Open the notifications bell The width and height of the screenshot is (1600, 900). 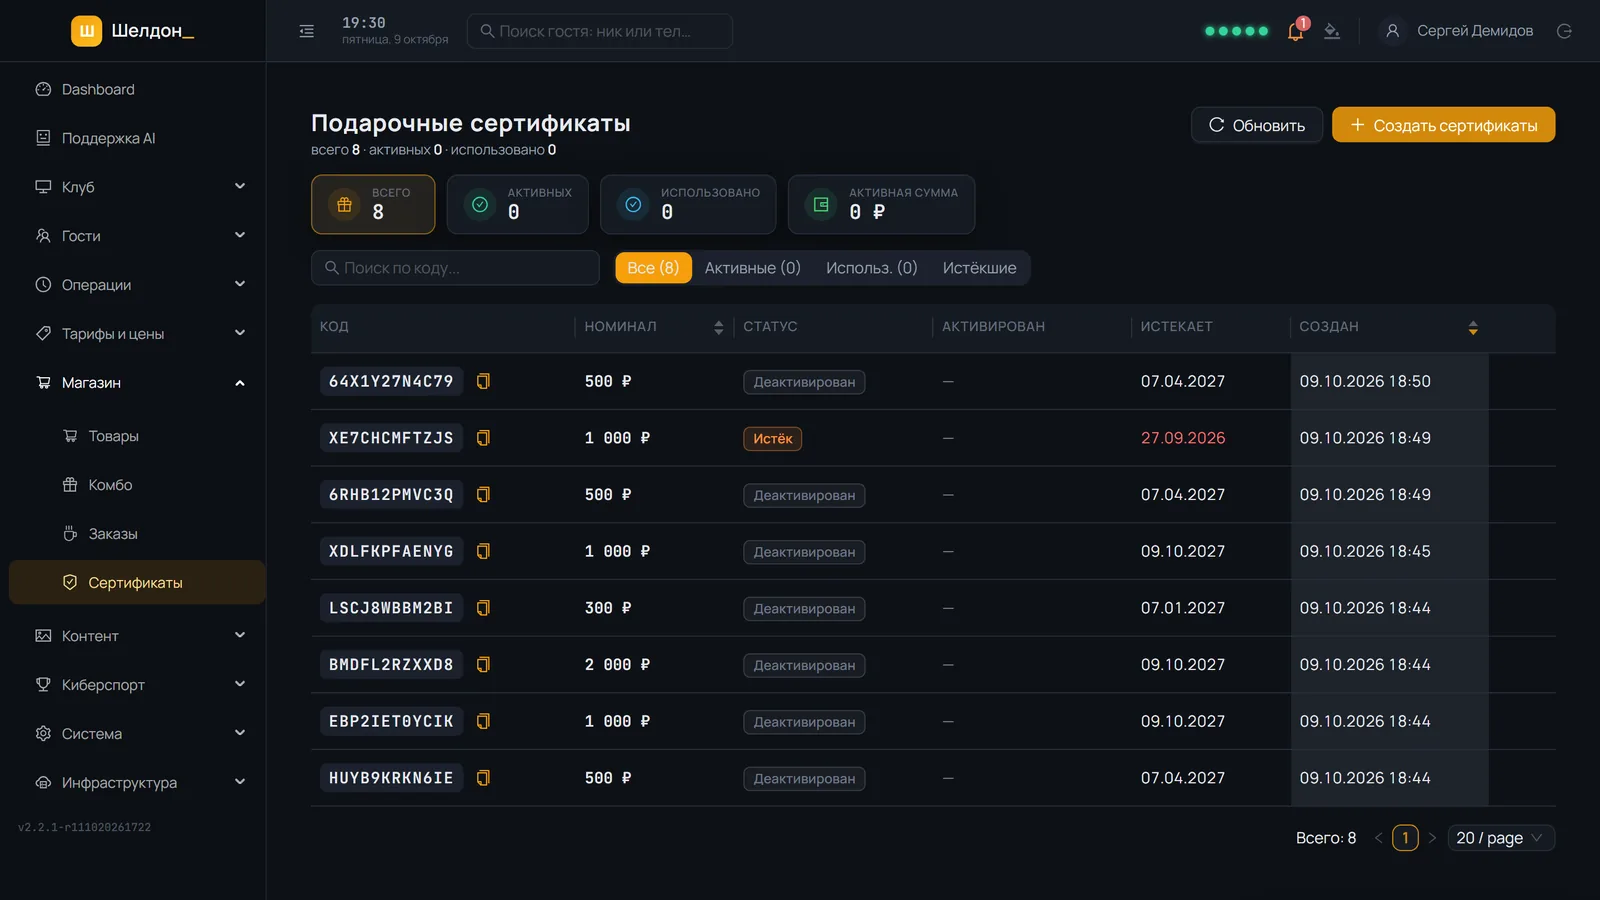1296,31
